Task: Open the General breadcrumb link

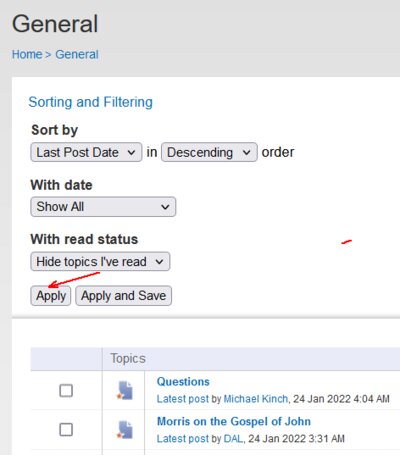Action: coord(77,54)
